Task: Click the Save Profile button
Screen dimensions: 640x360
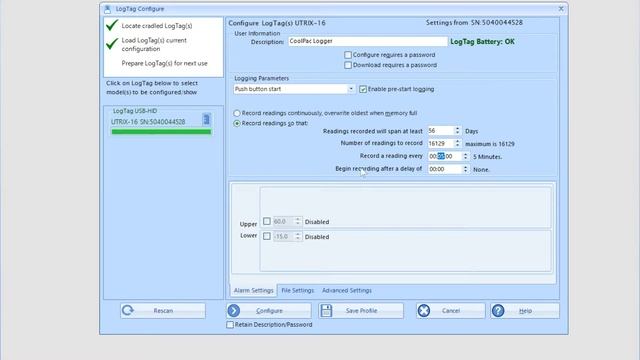Action: click(x=361, y=311)
